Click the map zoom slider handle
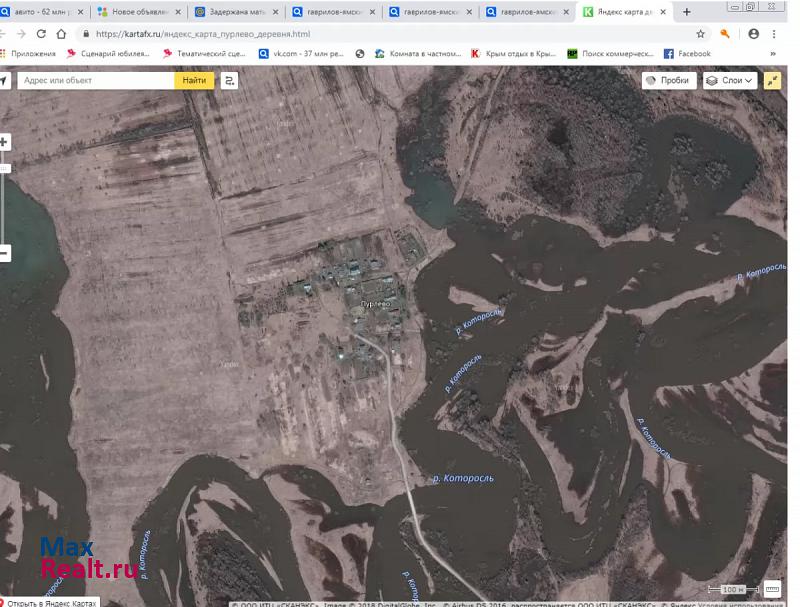This screenshot has height=607, width=800. point(4,168)
